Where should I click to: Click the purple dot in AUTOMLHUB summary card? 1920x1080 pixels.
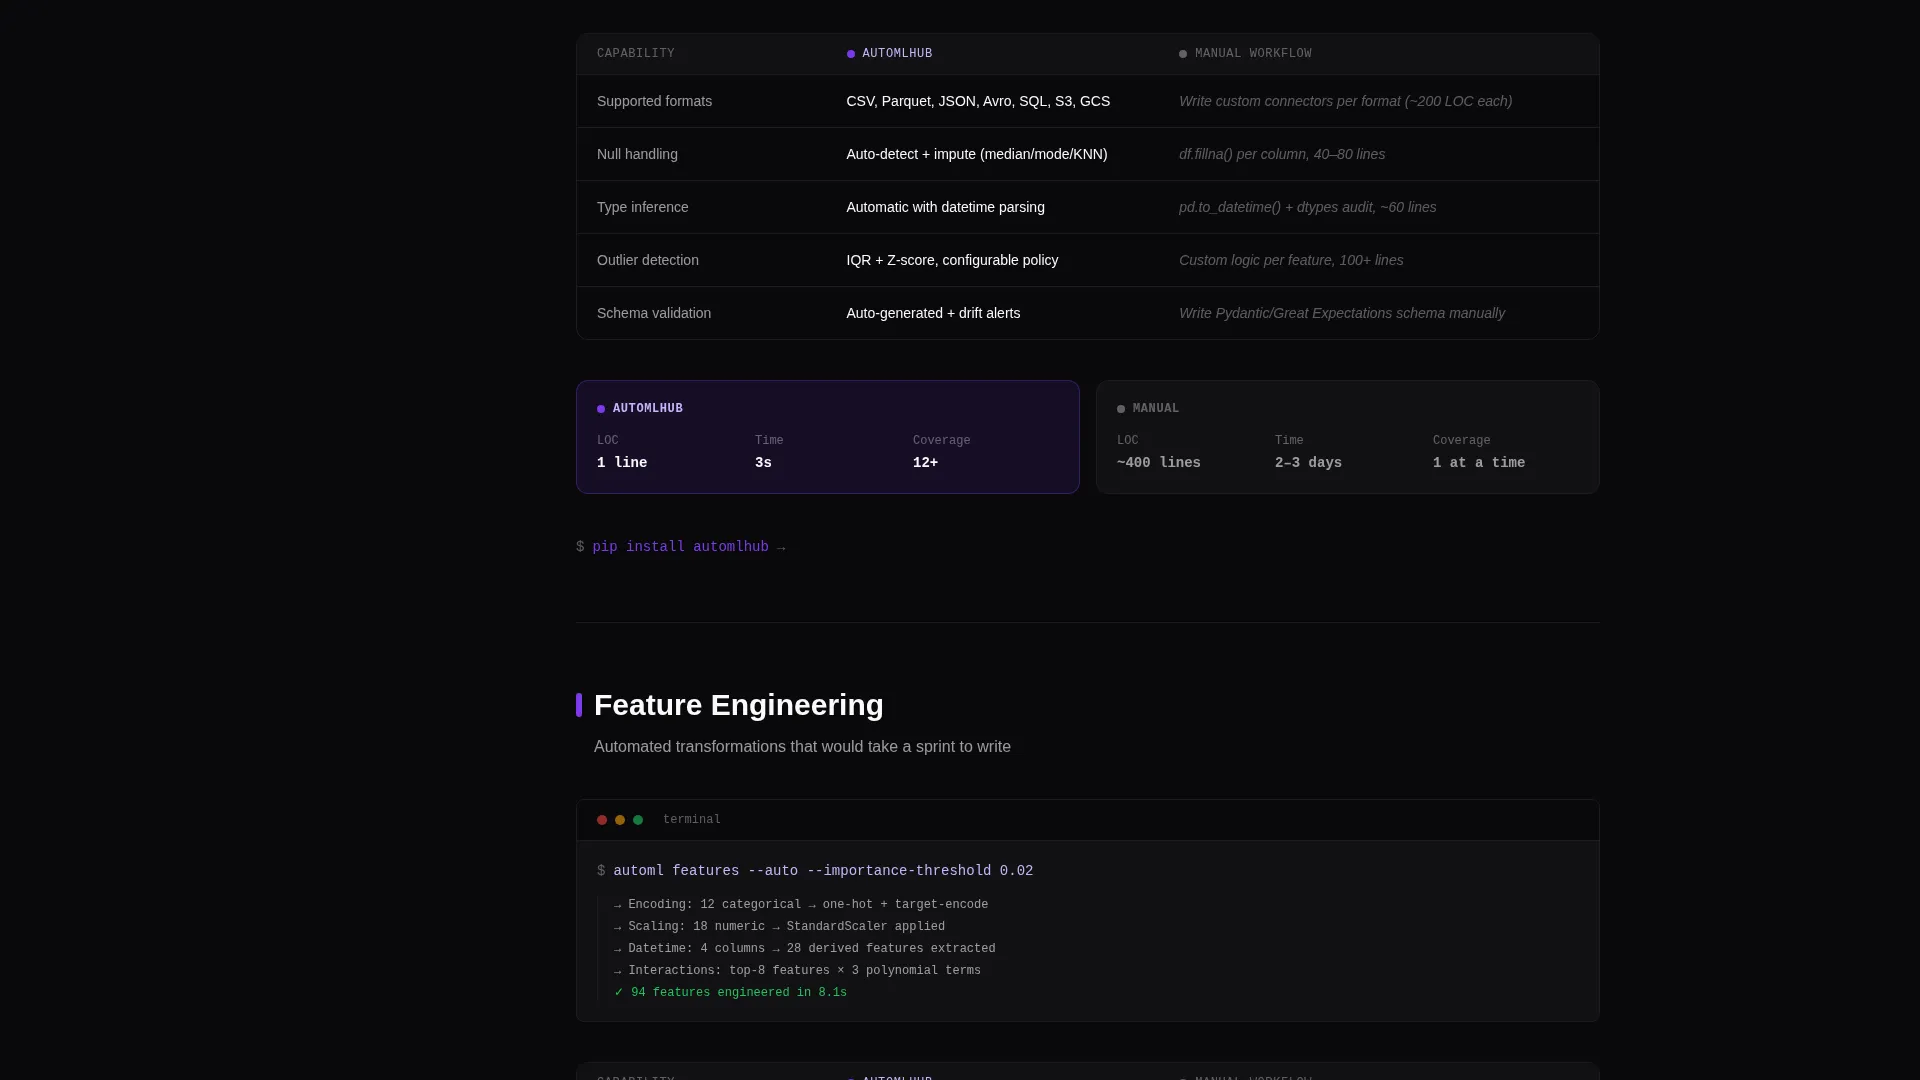pyautogui.click(x=601, y=409)
